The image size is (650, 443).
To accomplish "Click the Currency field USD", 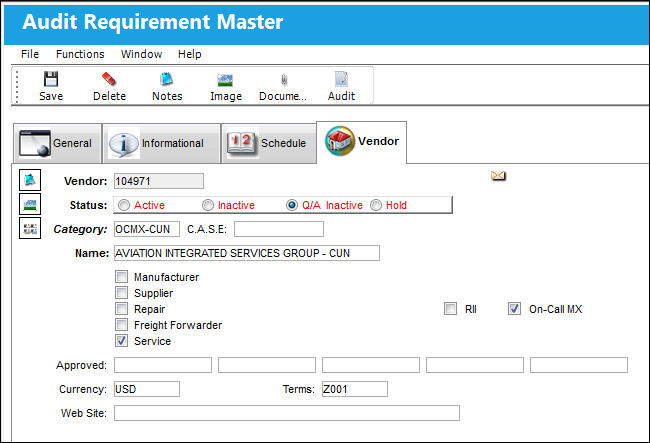I will pyautogui.click(x=147, y=389).
